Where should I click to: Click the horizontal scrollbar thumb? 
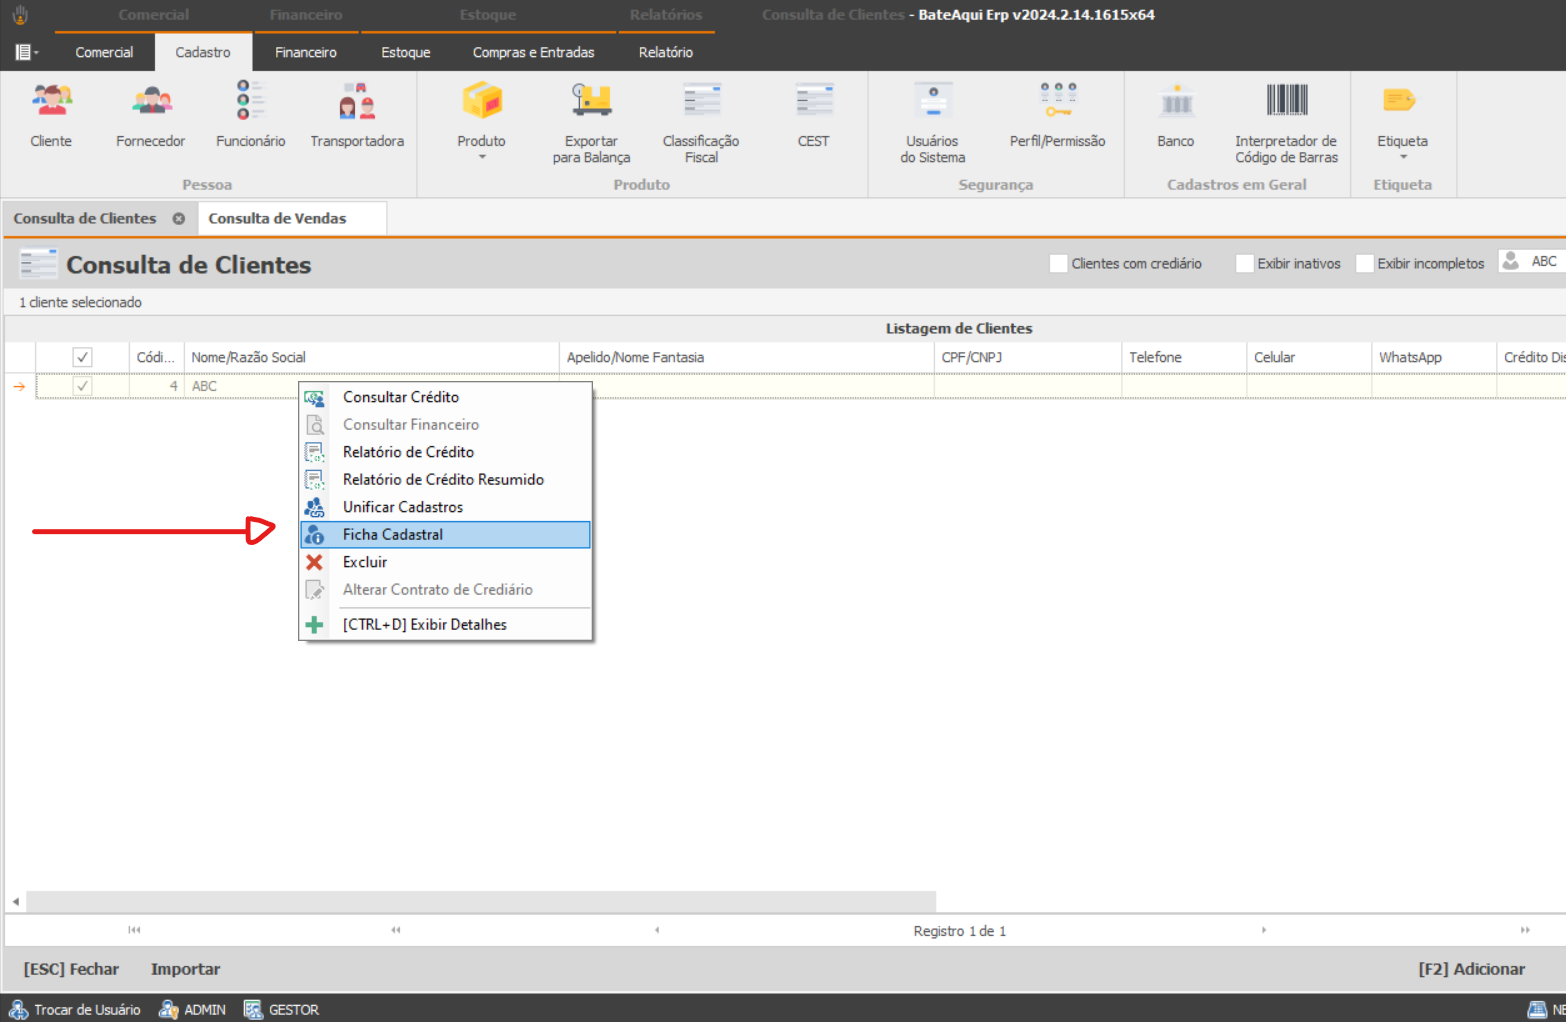[481, 901]
